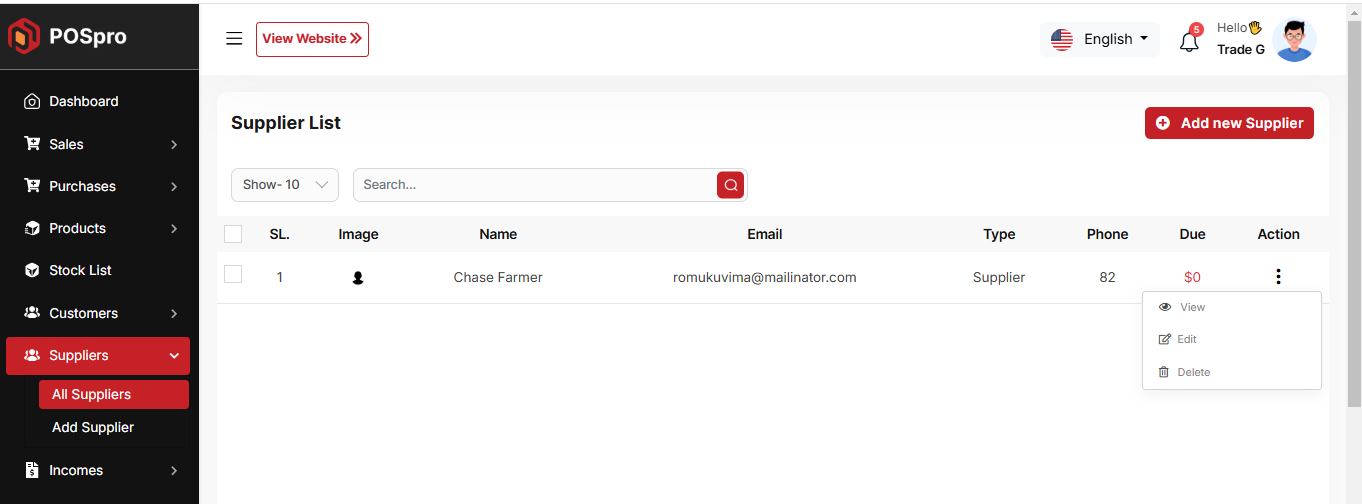This screenshot has width=1362, height=504.
Task: Choose Delete from the action menu
Action: pyautogui.click(x=1193, y=372)
